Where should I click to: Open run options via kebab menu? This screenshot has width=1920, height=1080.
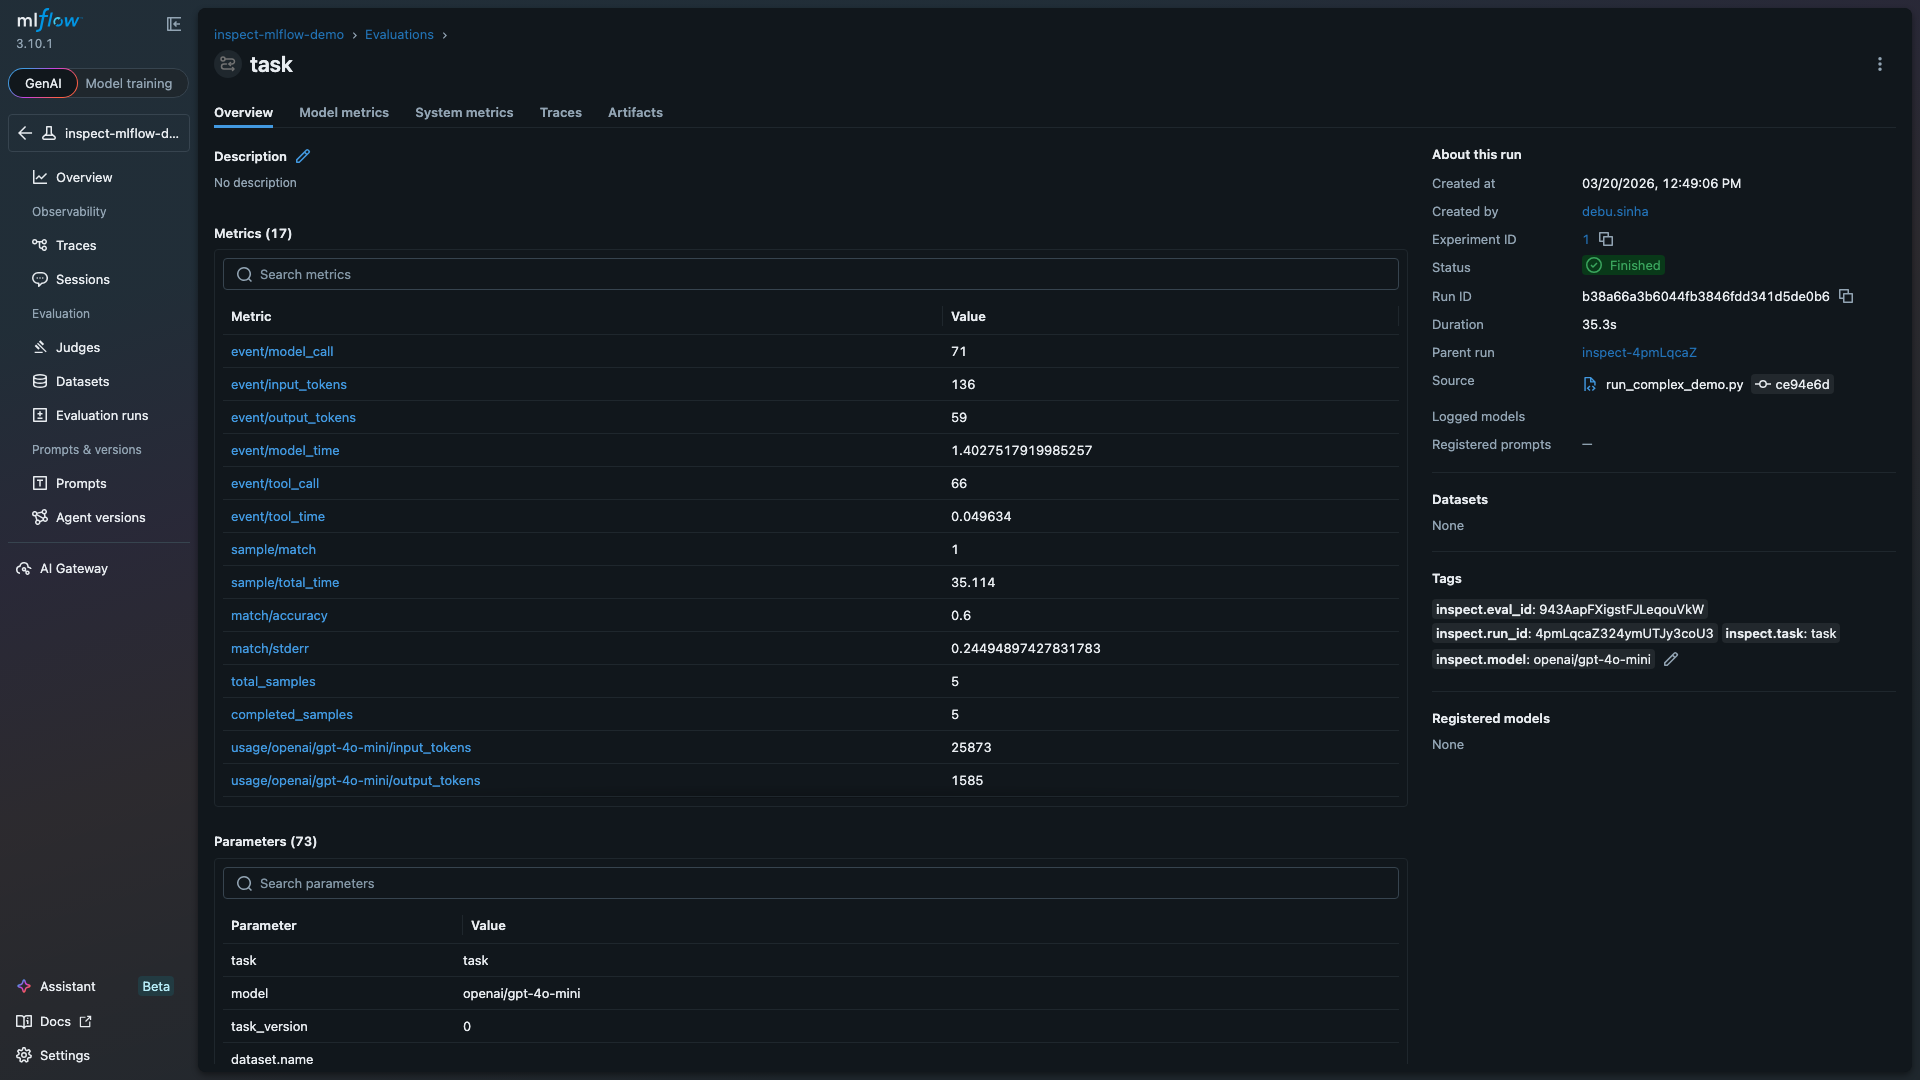coord(1880,64)
